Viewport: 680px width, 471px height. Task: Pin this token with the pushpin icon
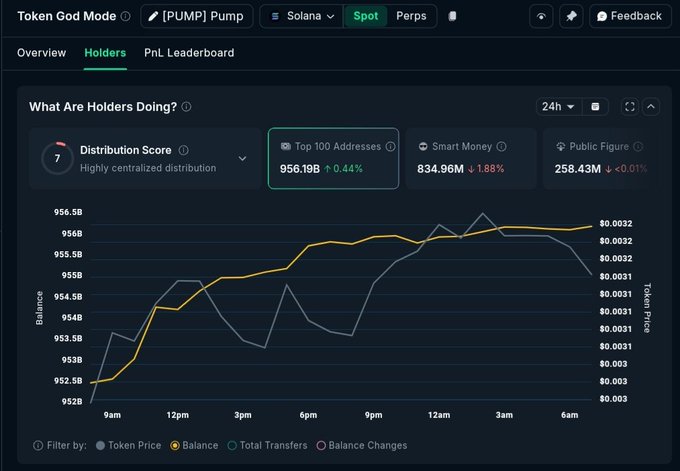coord(571,16)
